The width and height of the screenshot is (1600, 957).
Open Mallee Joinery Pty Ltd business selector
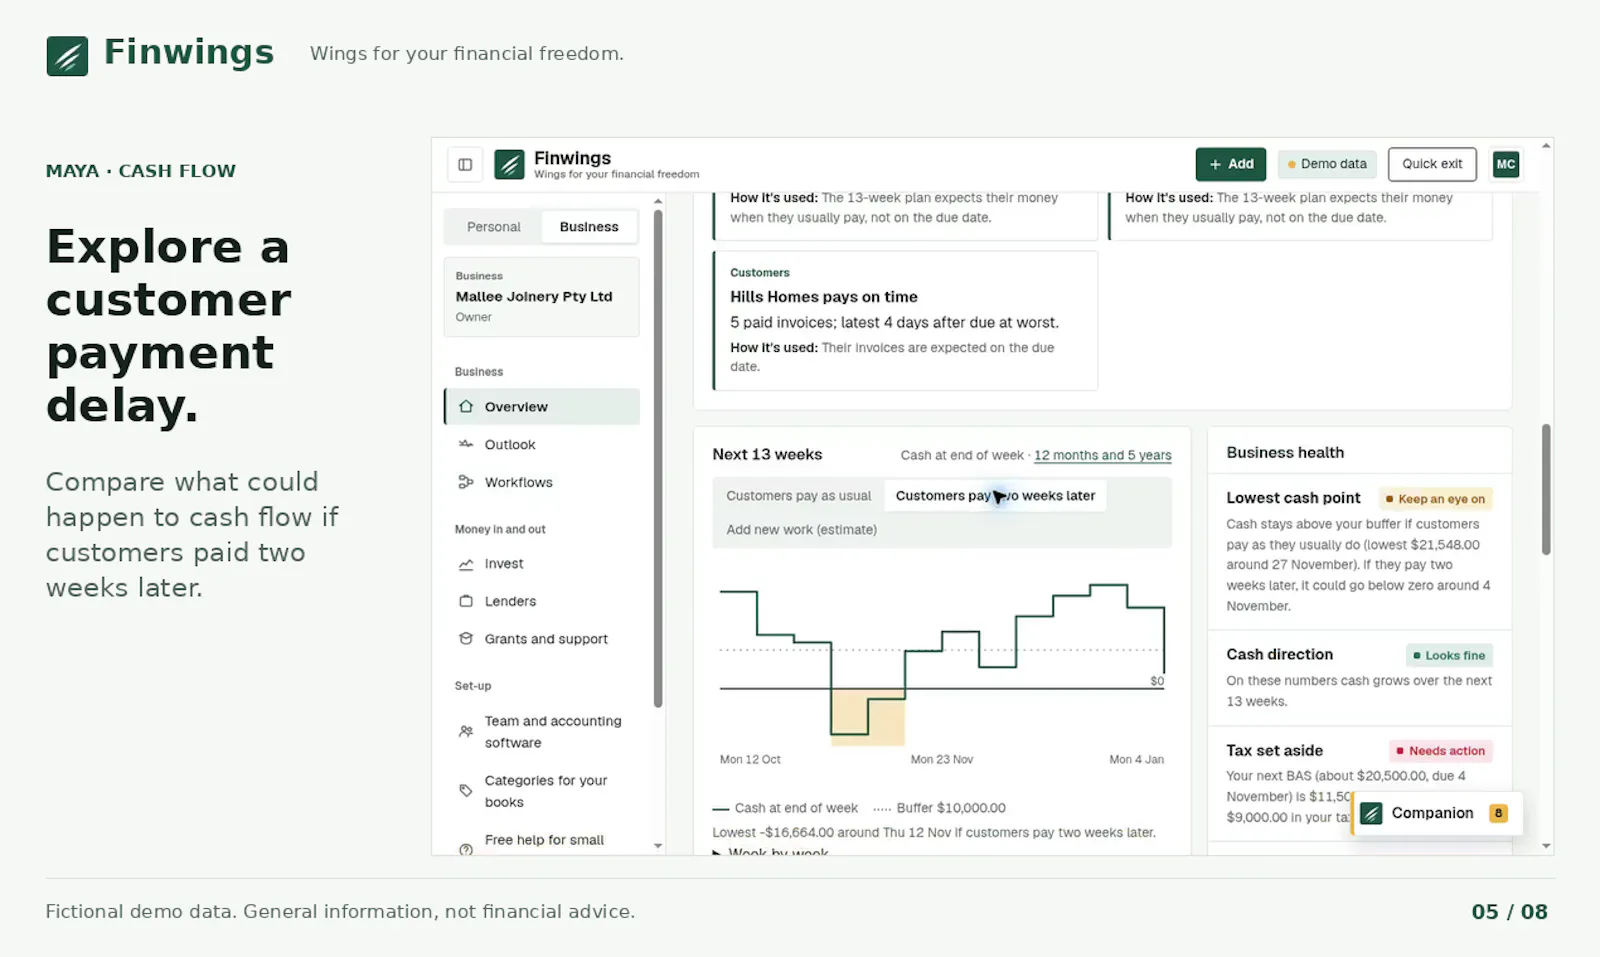[x=541, y=297]
